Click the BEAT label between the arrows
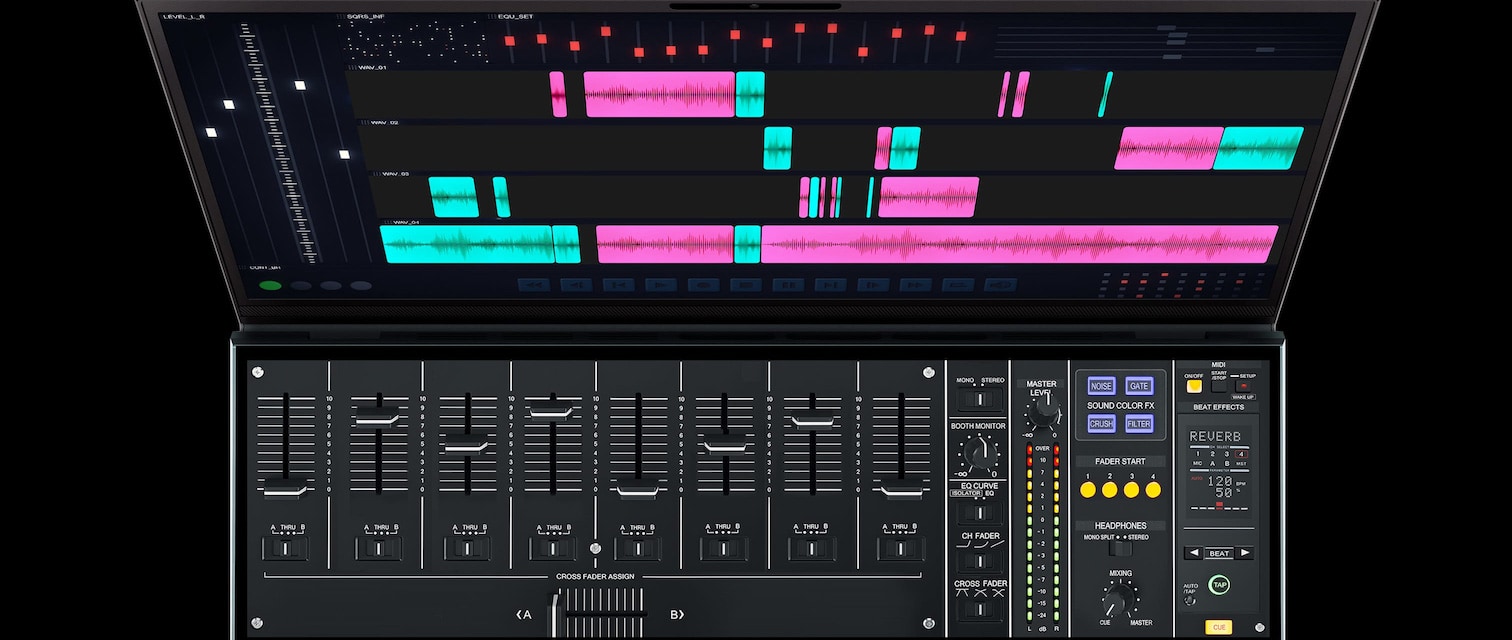Screen dimensions: 1512x640 point(1219,553)
